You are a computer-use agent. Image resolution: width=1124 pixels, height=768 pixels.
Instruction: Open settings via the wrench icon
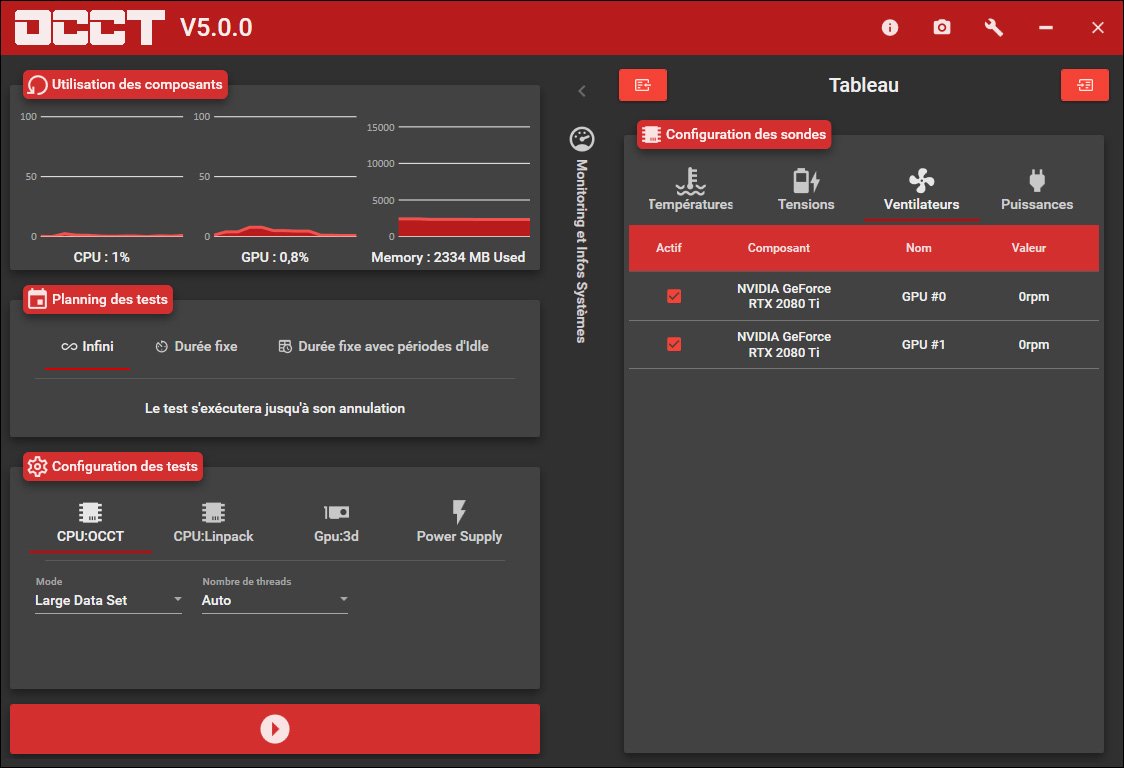pyautogui.click(x=994, y=28)
